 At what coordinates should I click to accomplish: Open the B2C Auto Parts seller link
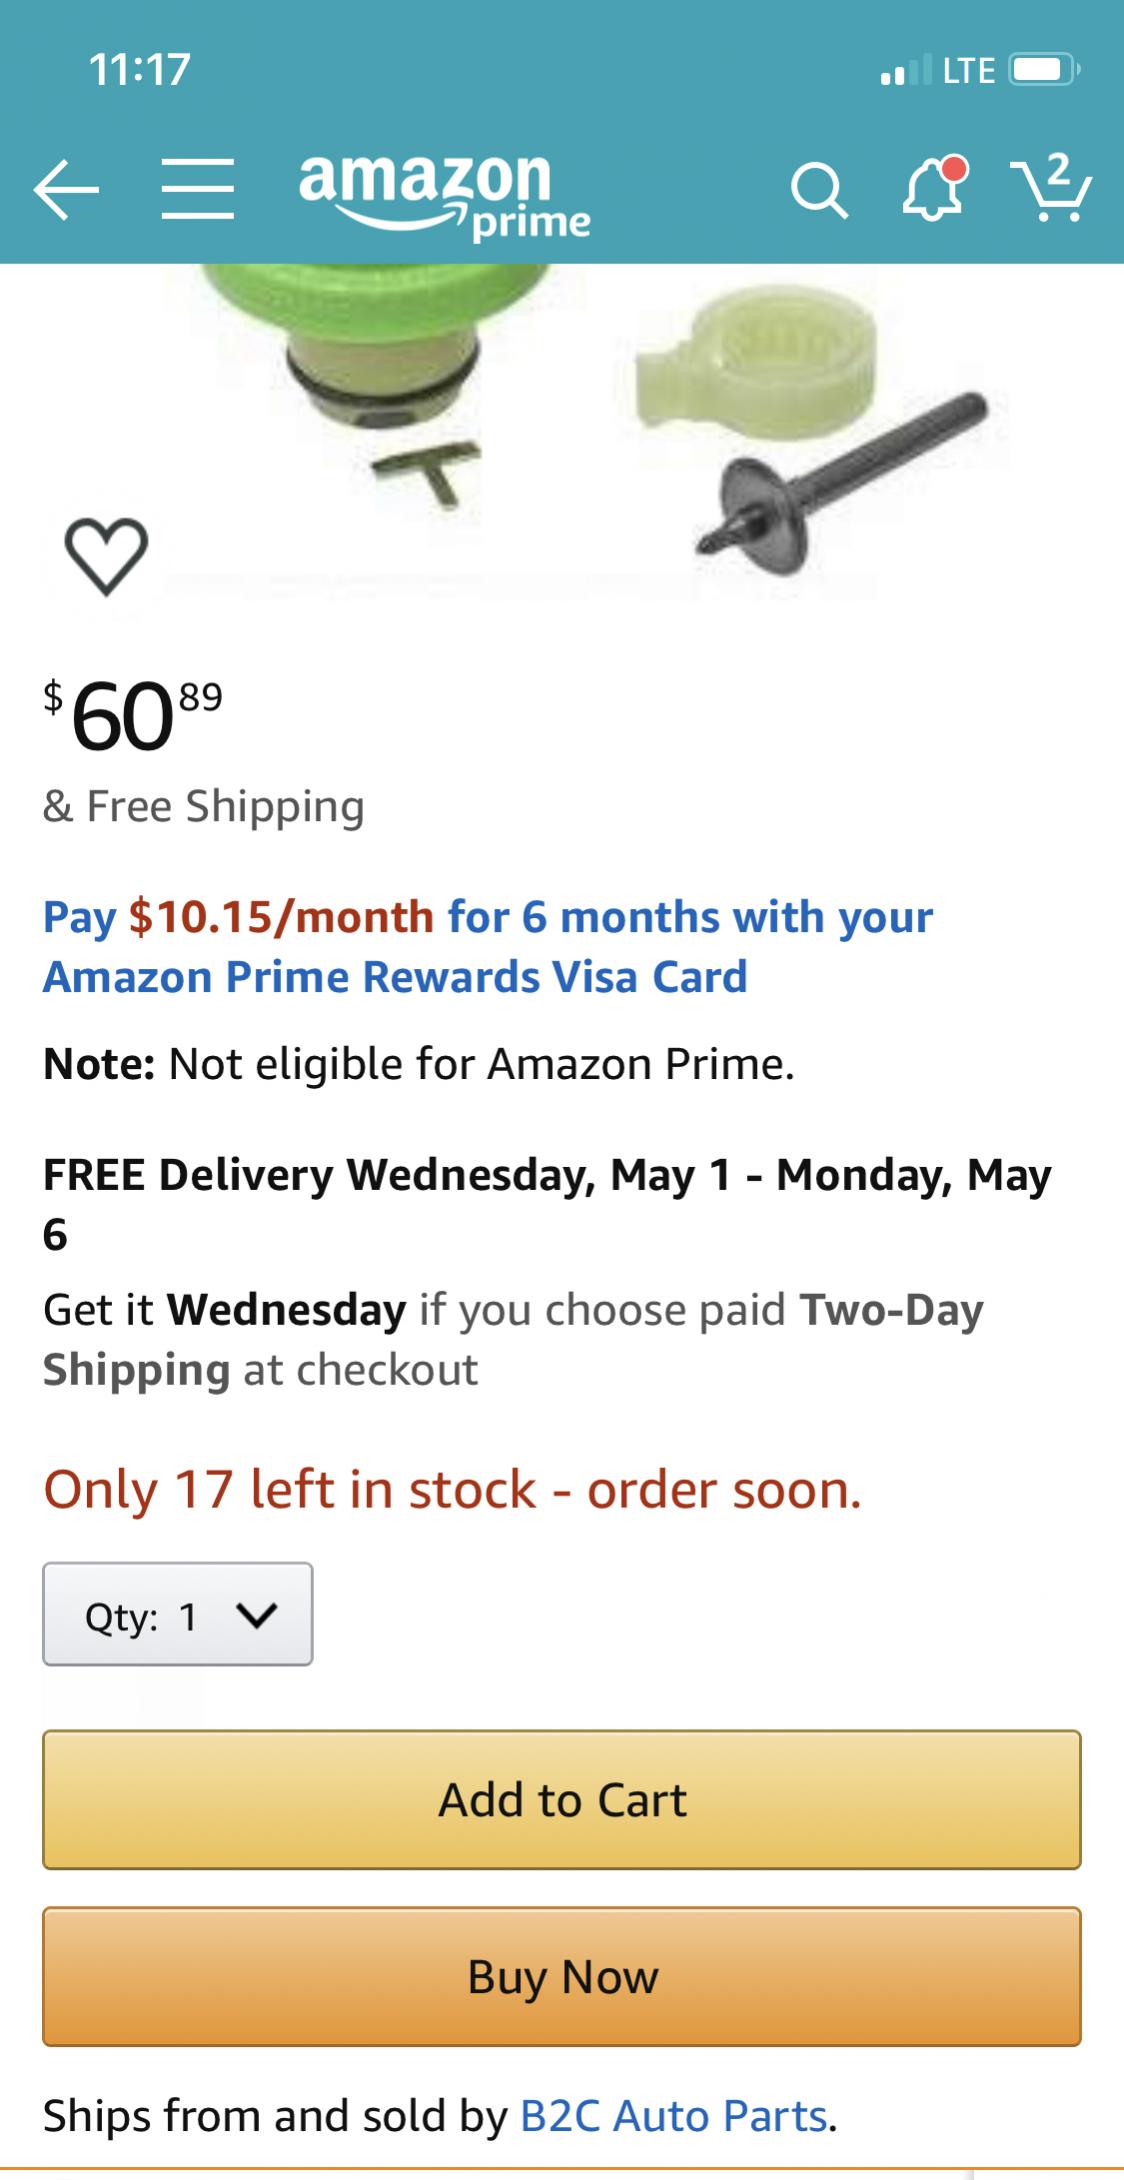673,2115
